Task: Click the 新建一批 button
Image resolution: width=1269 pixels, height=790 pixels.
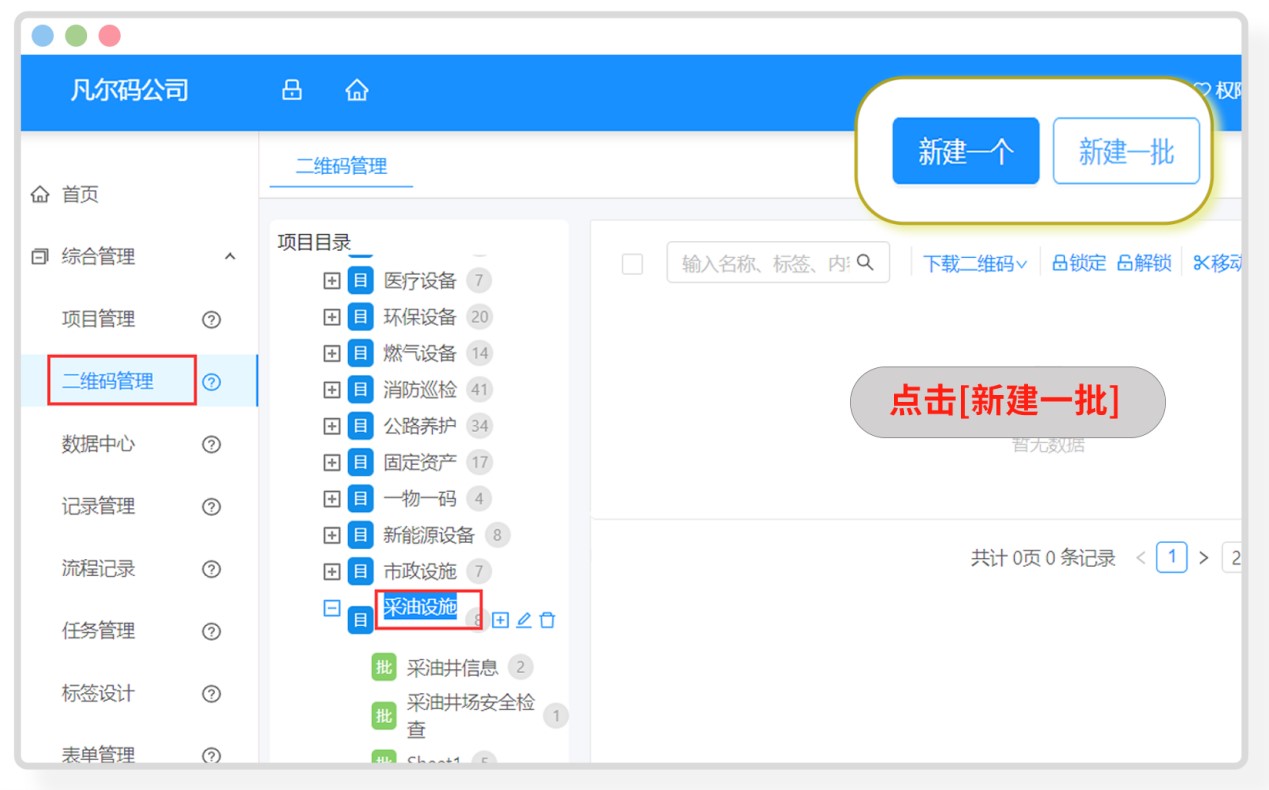Action: [x=1126, y=152]
